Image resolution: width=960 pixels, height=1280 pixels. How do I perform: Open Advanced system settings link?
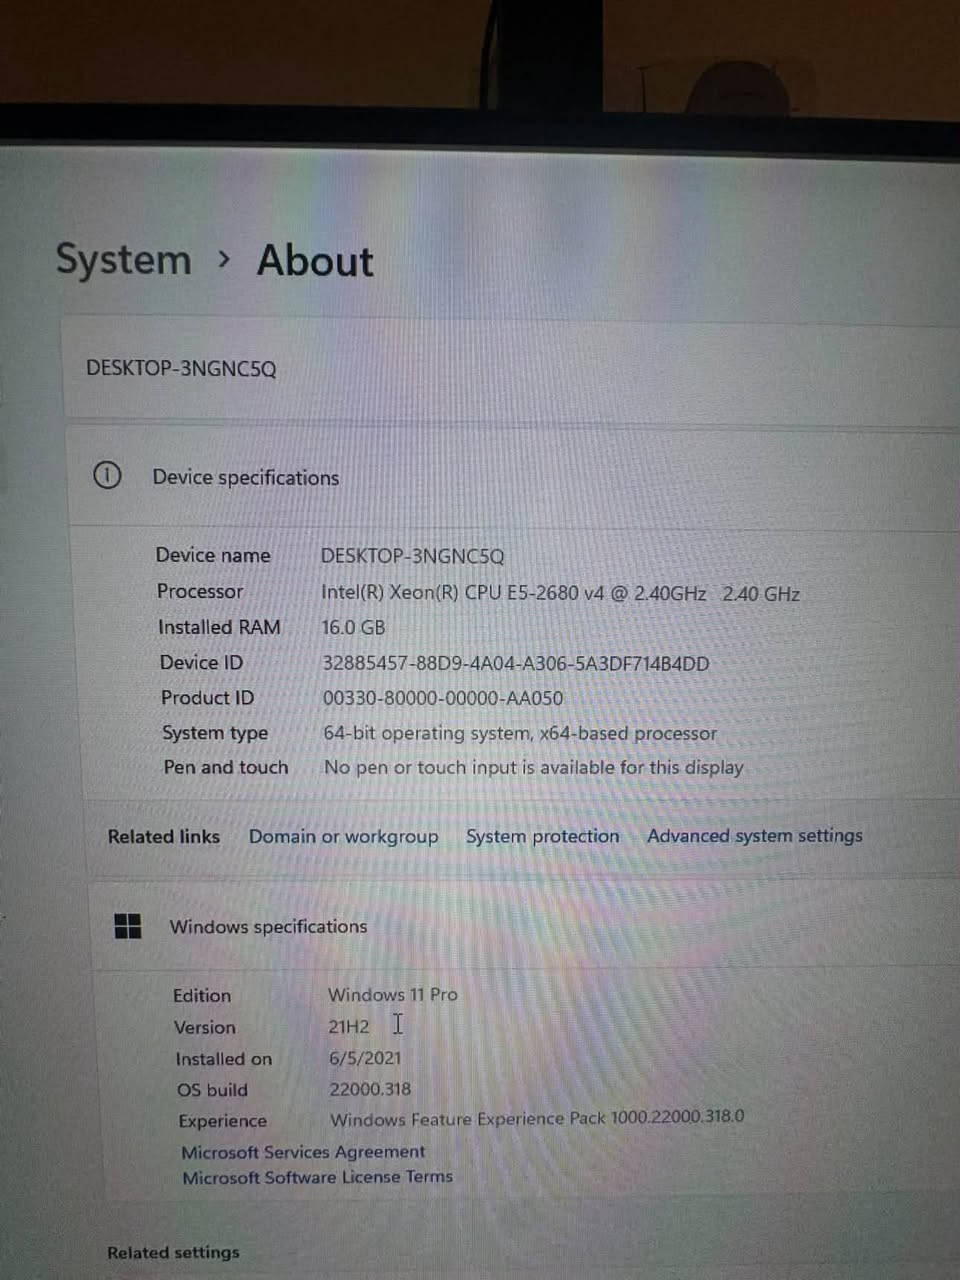(x=755, y=836)
